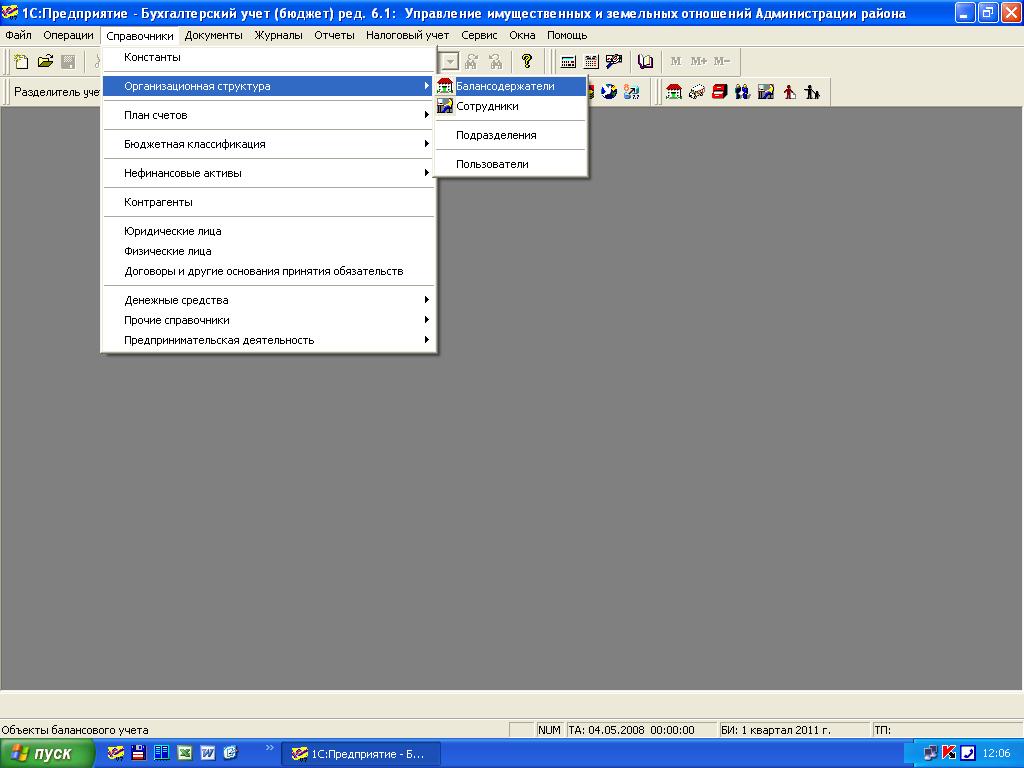Click the 7.7 data transfer toolbar icon

point(632,92)
